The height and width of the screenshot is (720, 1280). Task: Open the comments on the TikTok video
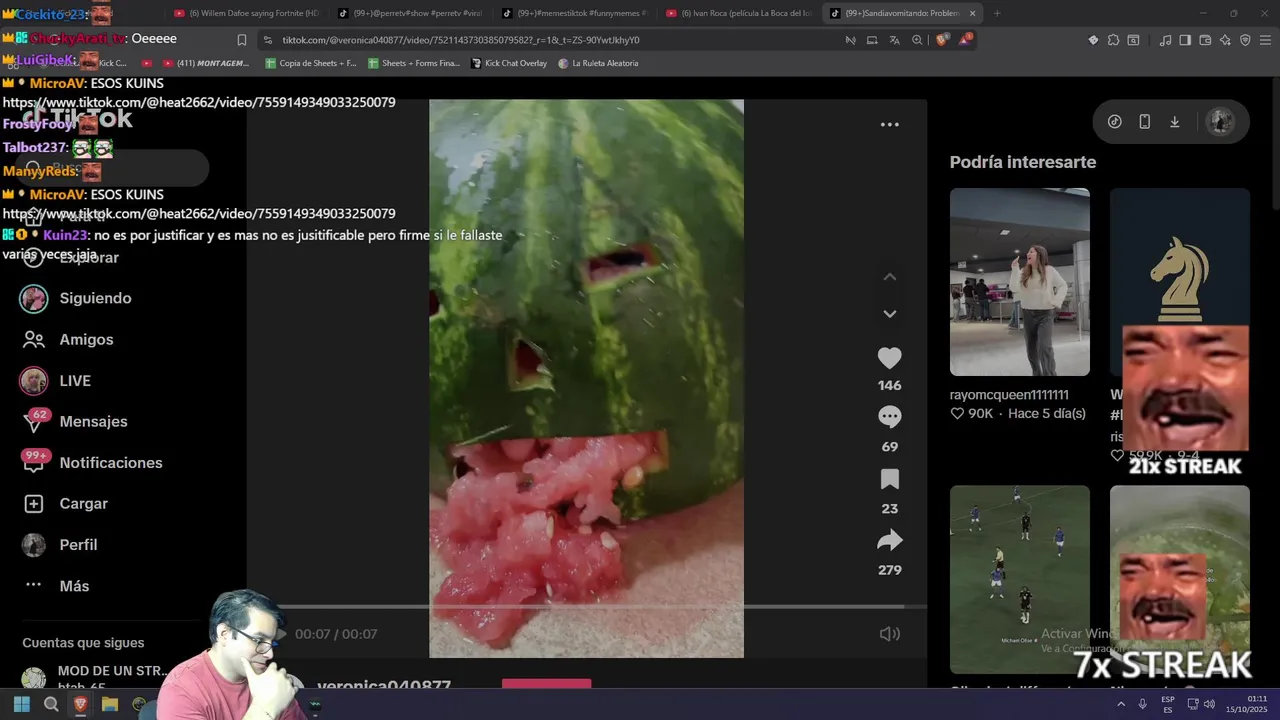[889, 416]
